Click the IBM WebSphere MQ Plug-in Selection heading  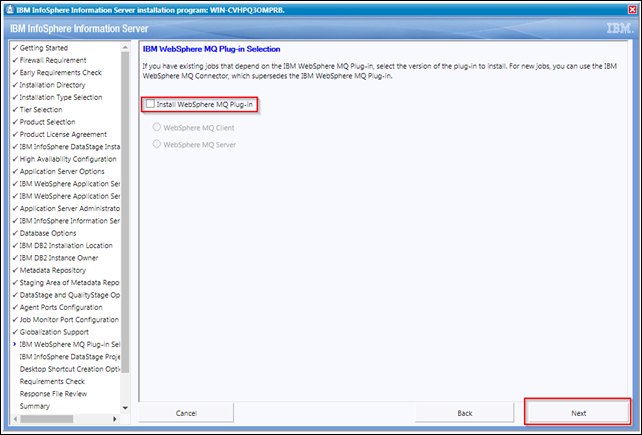pyautogui.click(x=211, y=49)
